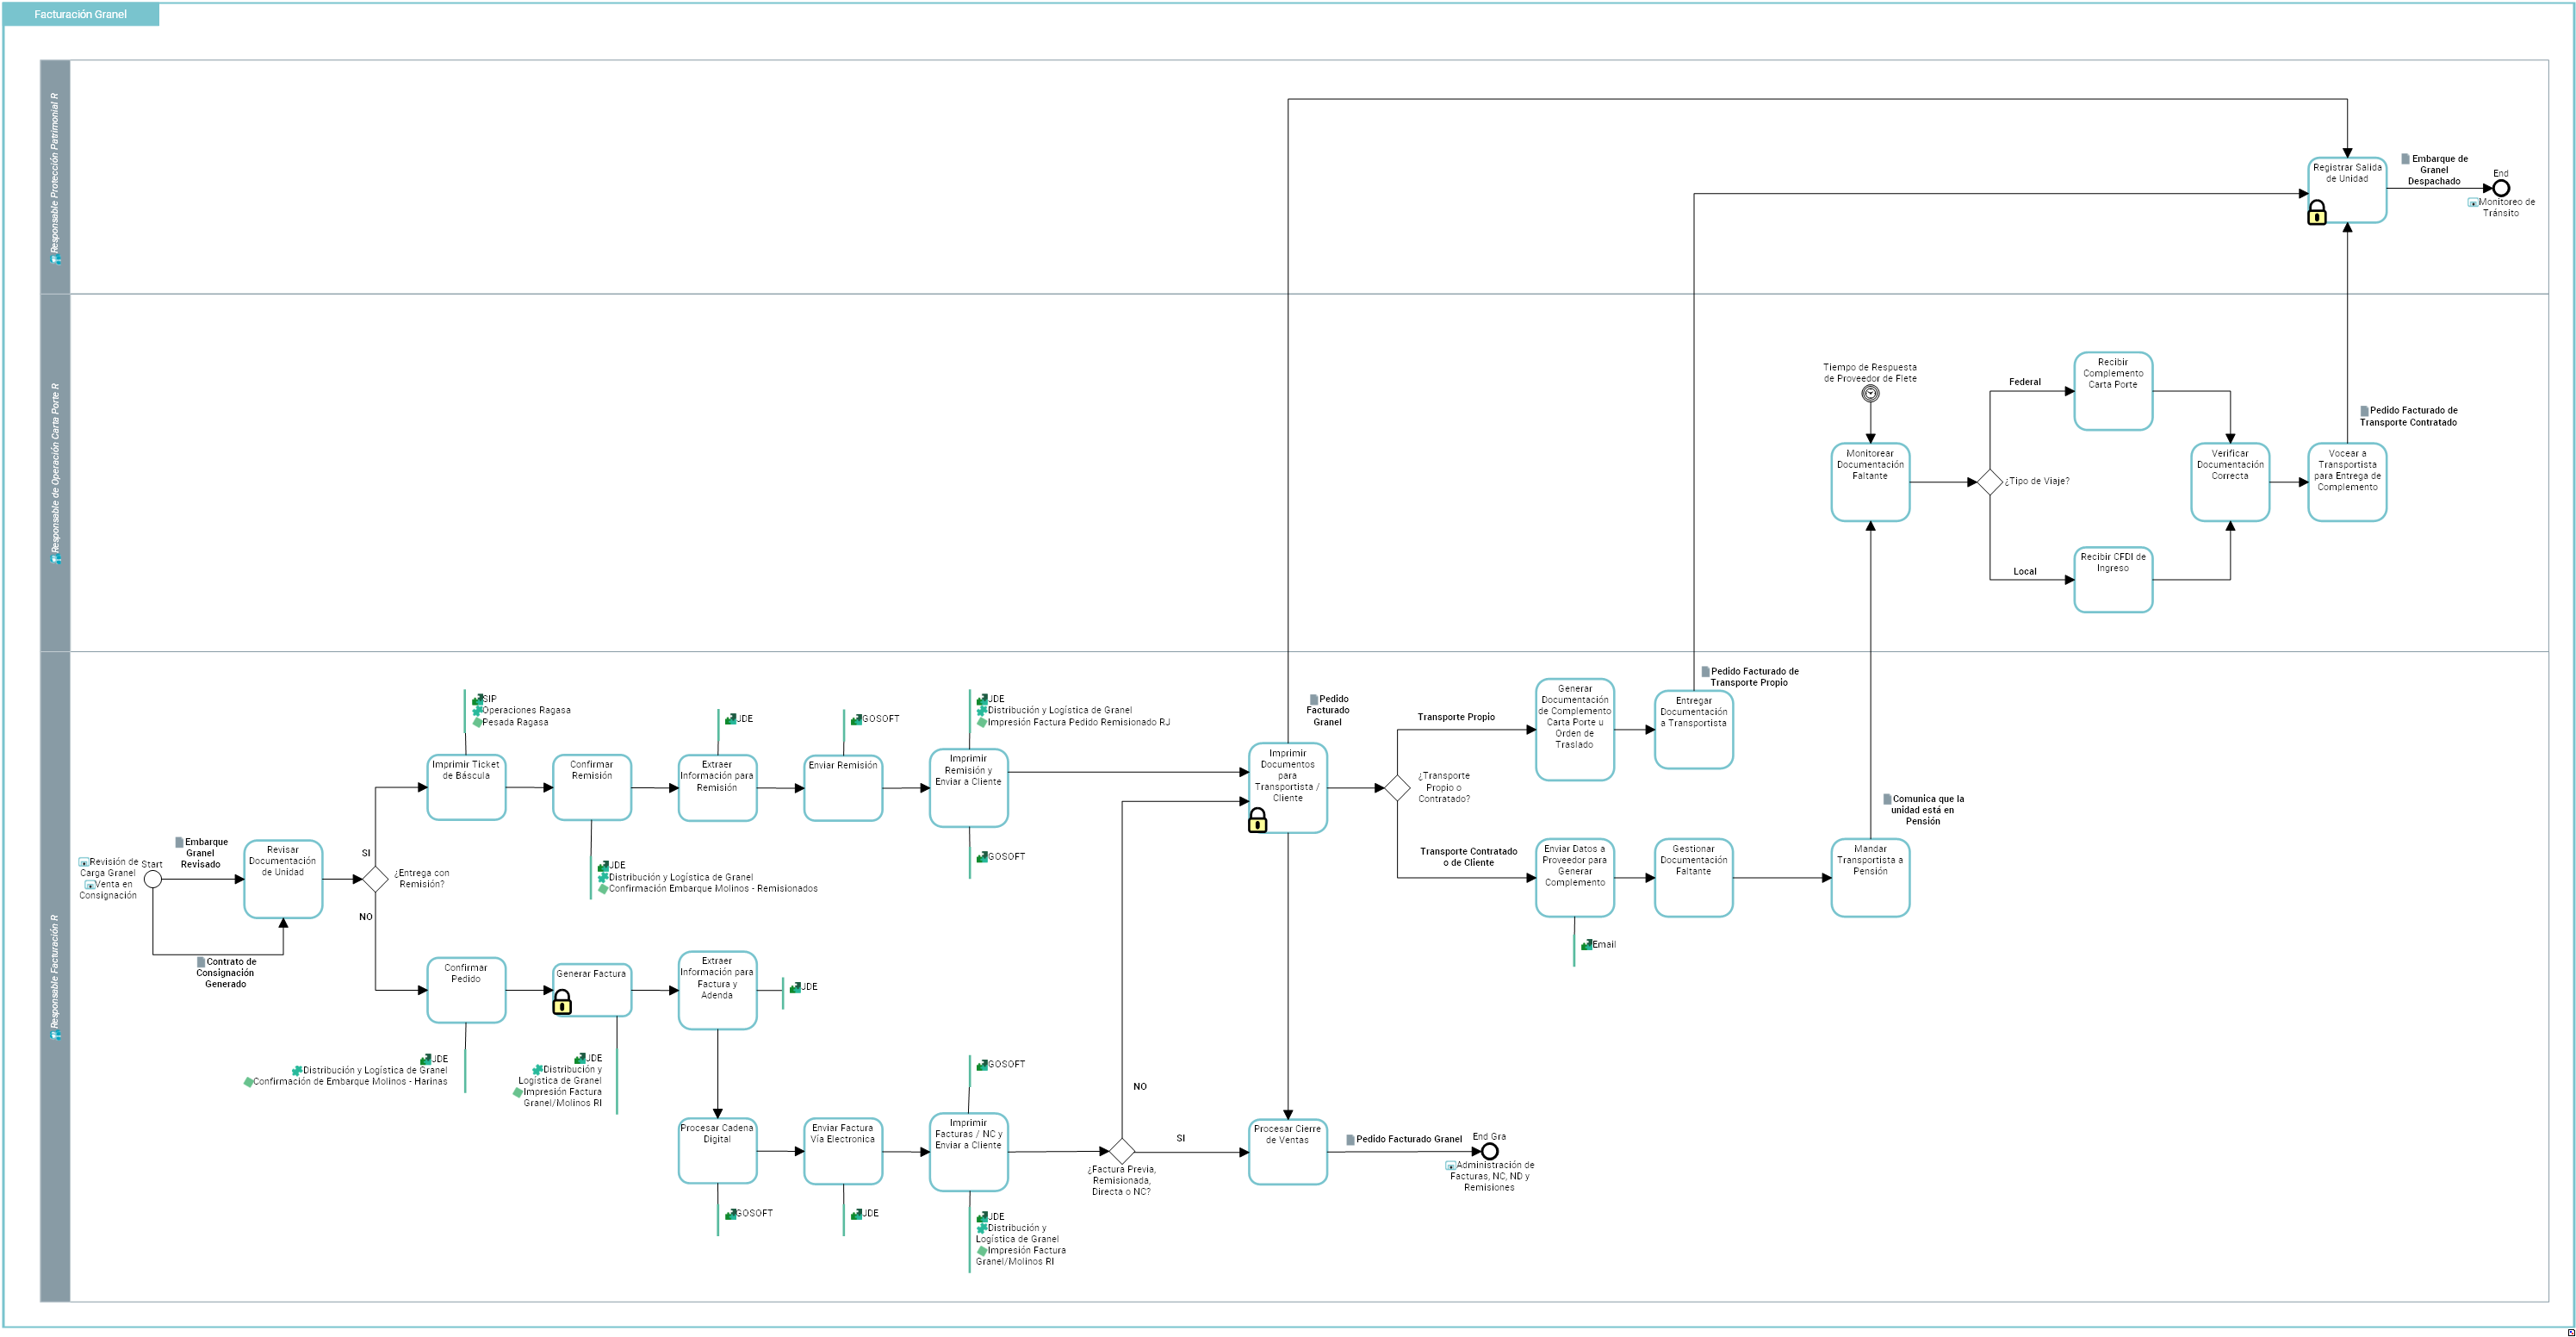Click the Federal flow label
Screen dimensions: 2576x1337
pyautogui.click(x=2025, y=382)
